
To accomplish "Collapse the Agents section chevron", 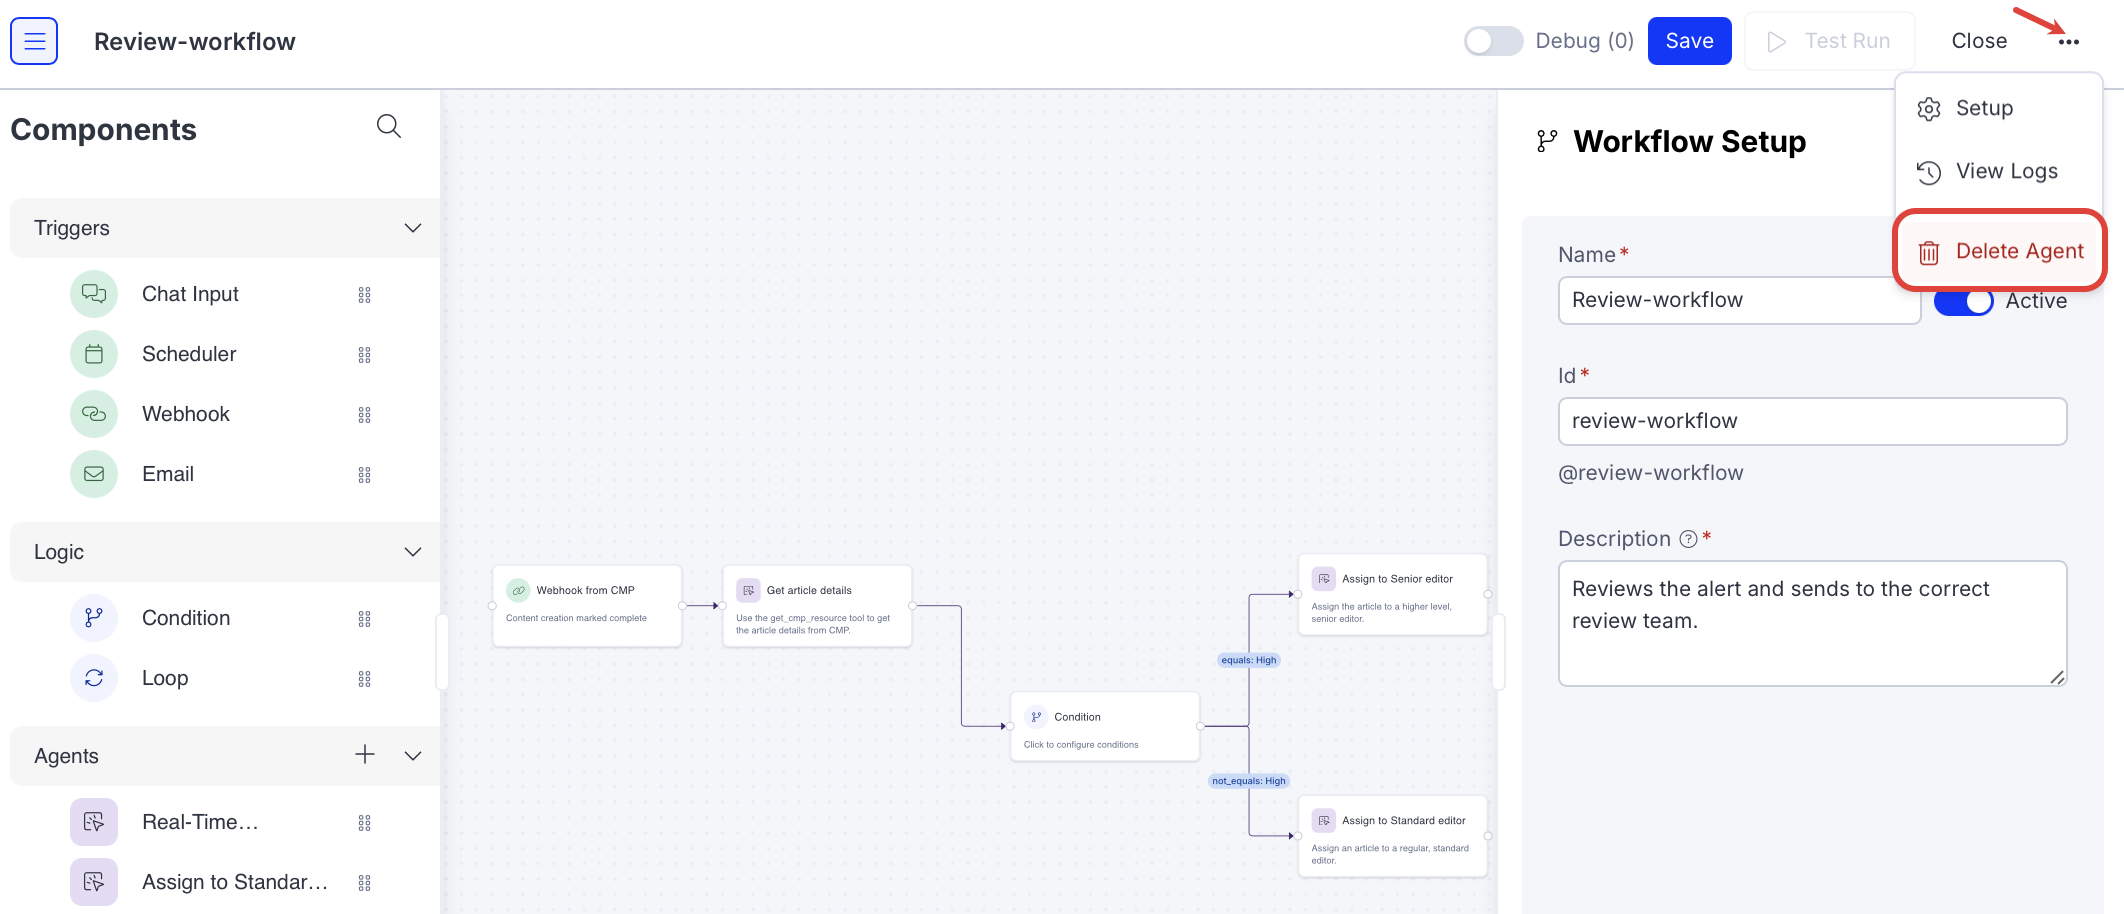I will (x=412, y=756).
